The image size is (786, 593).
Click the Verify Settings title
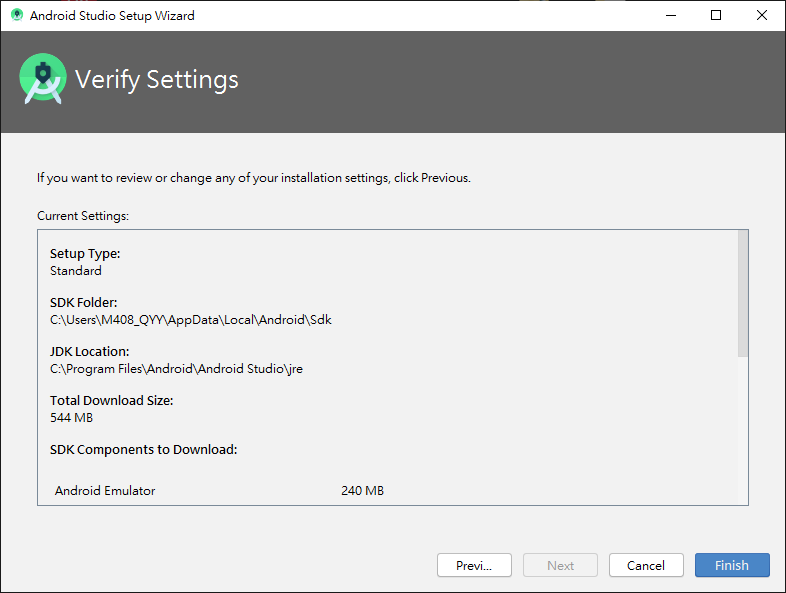pyautogui.click(x=156, y=80)
